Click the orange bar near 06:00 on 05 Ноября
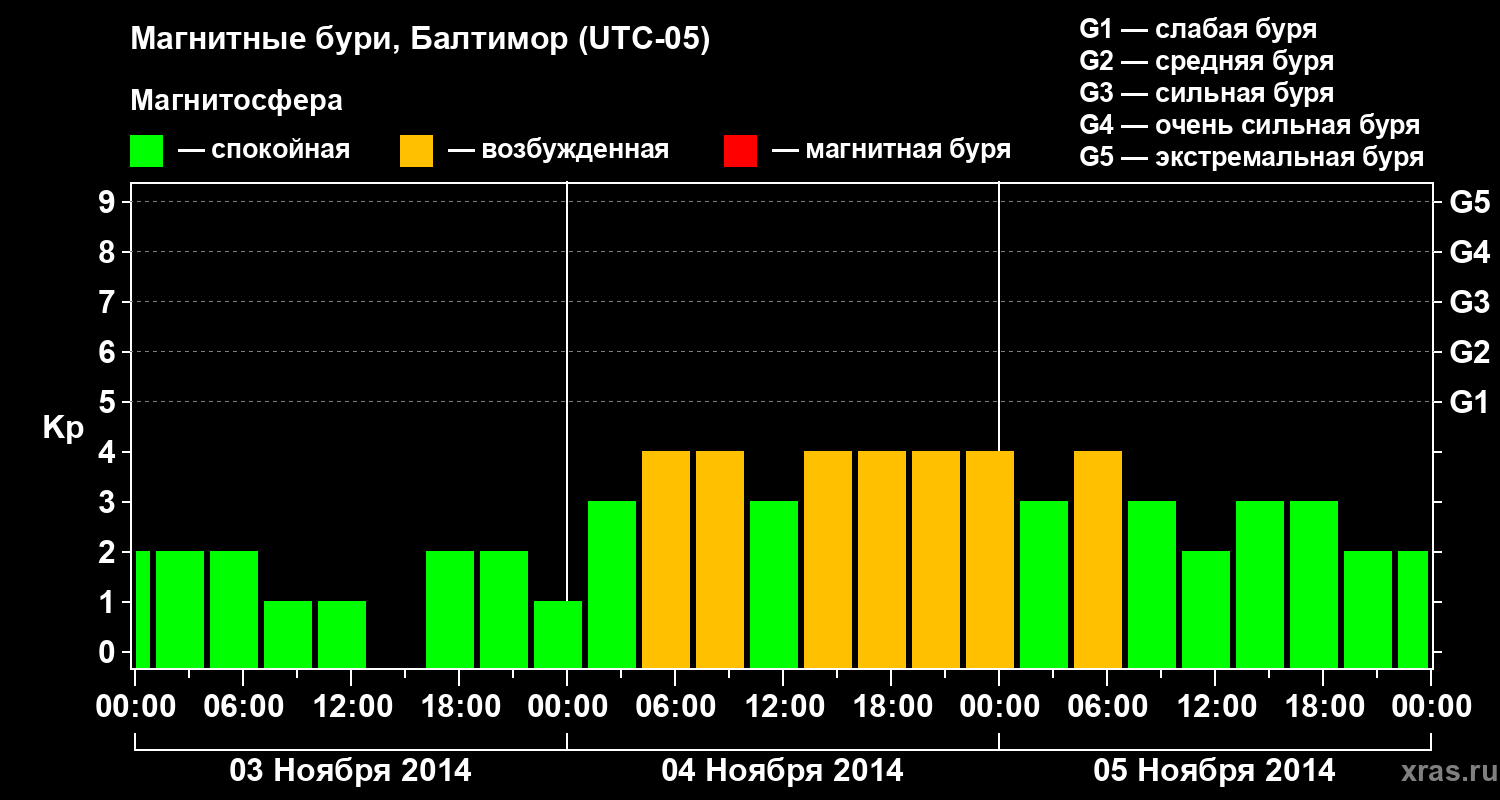Viewport: 1500px width, 800px height. point(1098,559)
